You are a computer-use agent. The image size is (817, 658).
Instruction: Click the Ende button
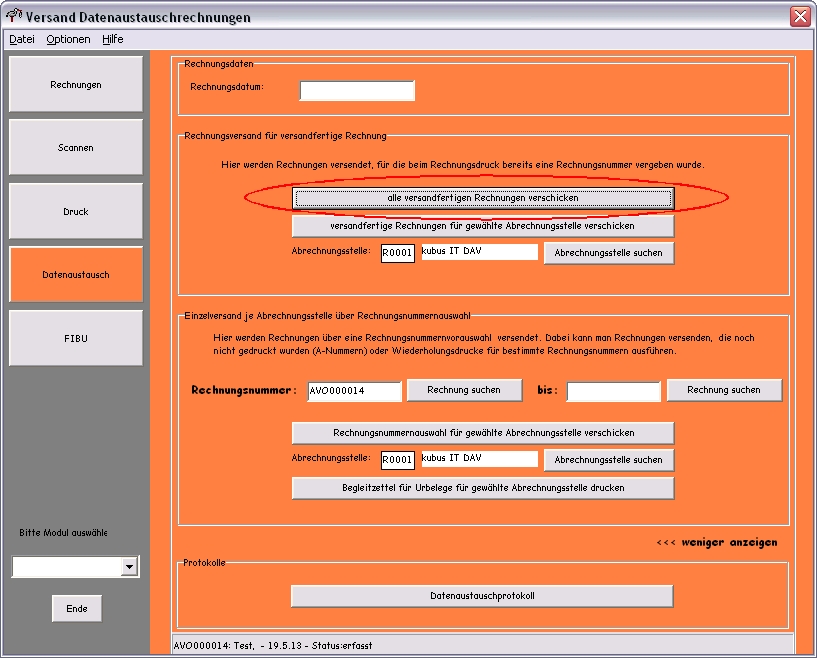(x=77, y=609)
